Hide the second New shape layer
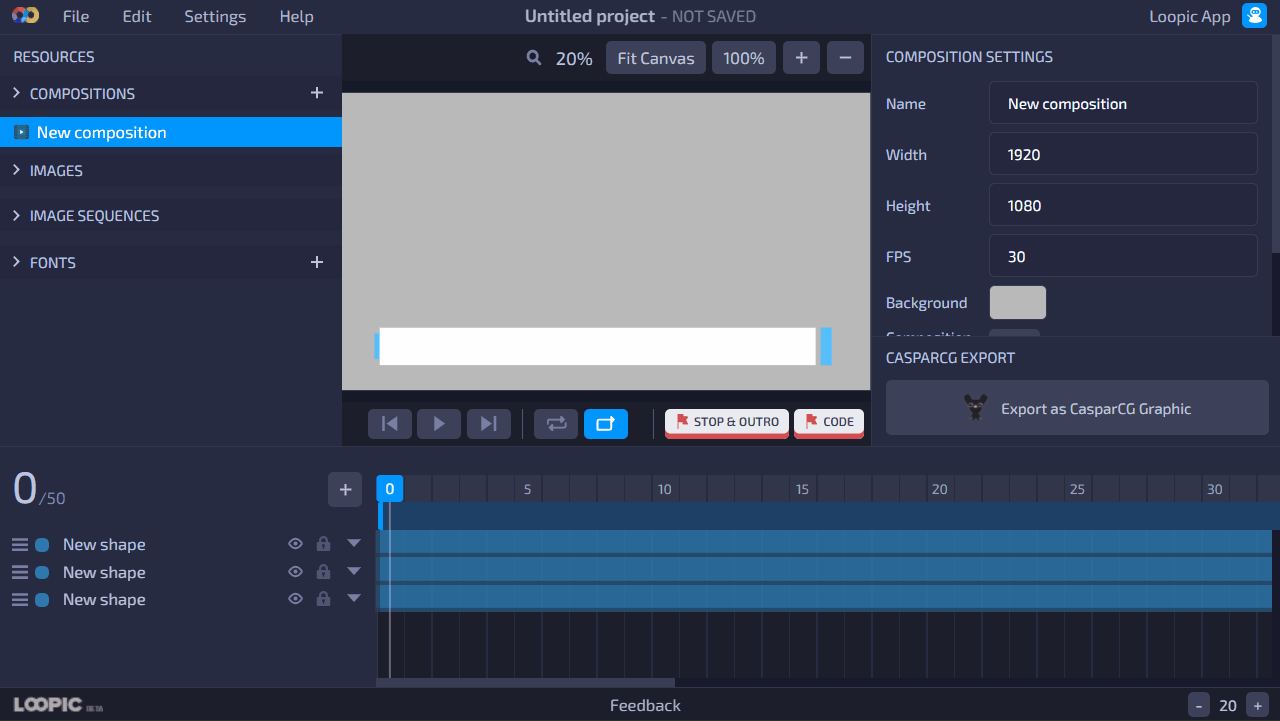This screenshot has height=721, width=1280. click(295, 572)
